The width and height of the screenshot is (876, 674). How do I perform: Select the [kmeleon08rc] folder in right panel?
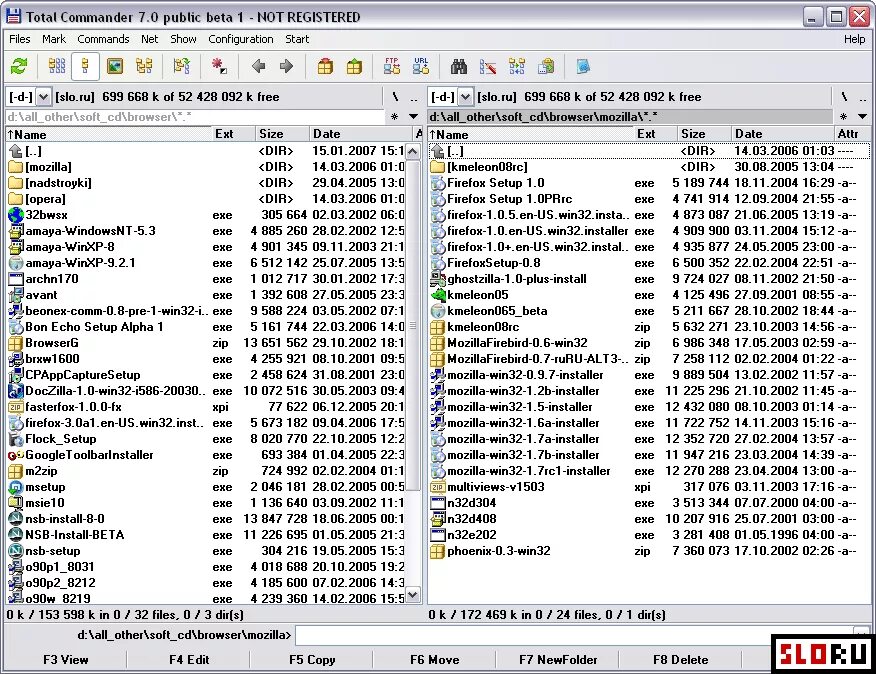[x=649, y=167]
